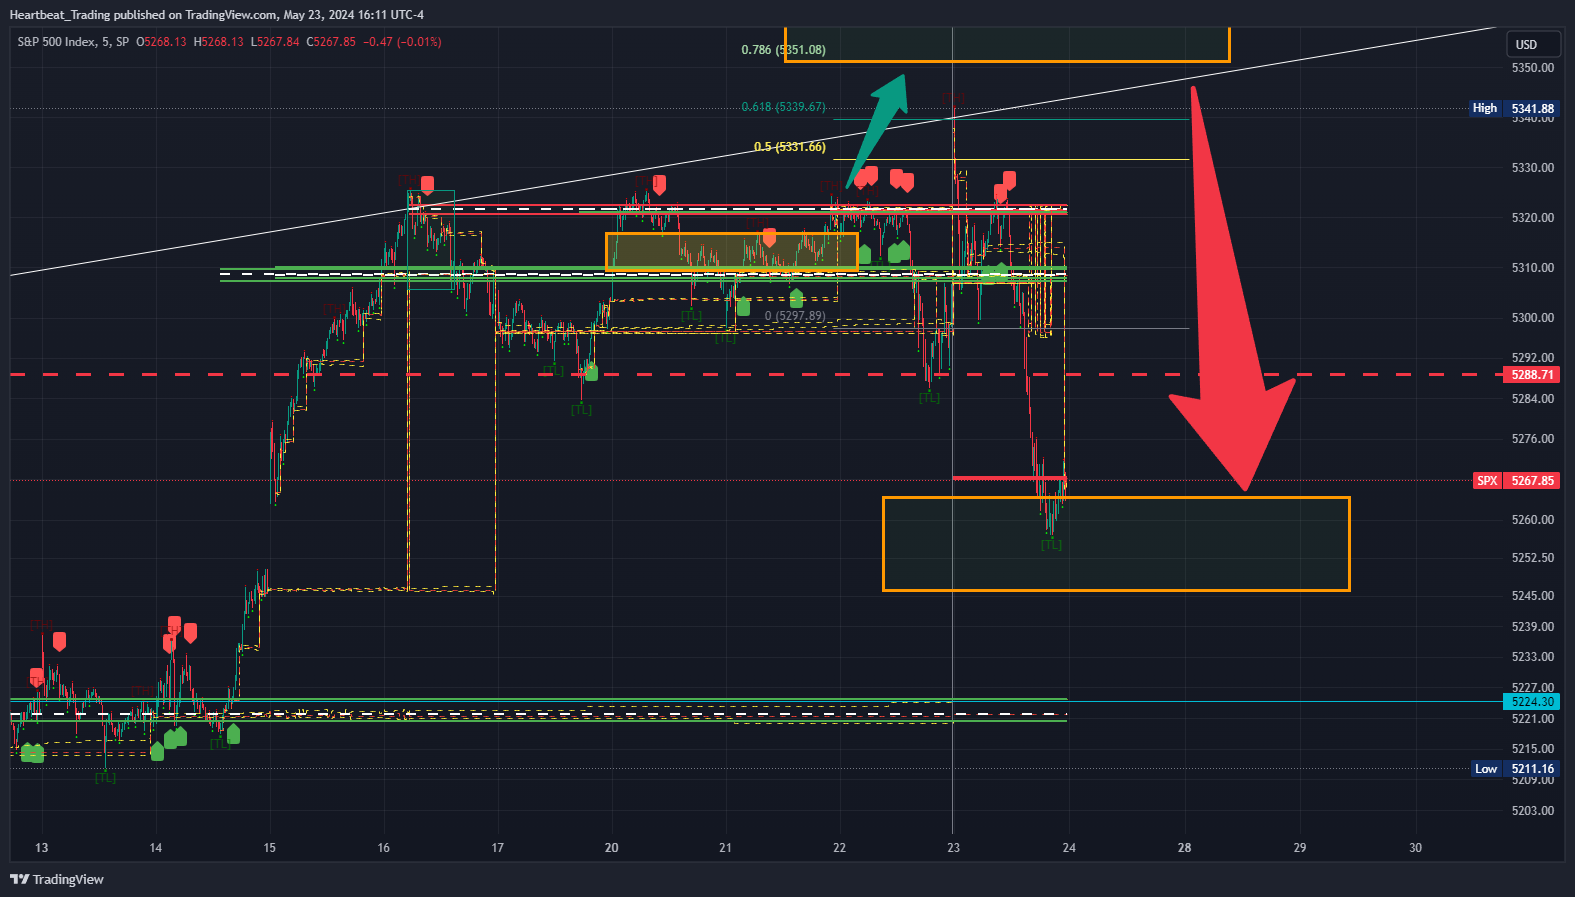This screenshot has width=1575, height=897.
Task: Click date 30 on the time axis
Action: coord(1415,848)
